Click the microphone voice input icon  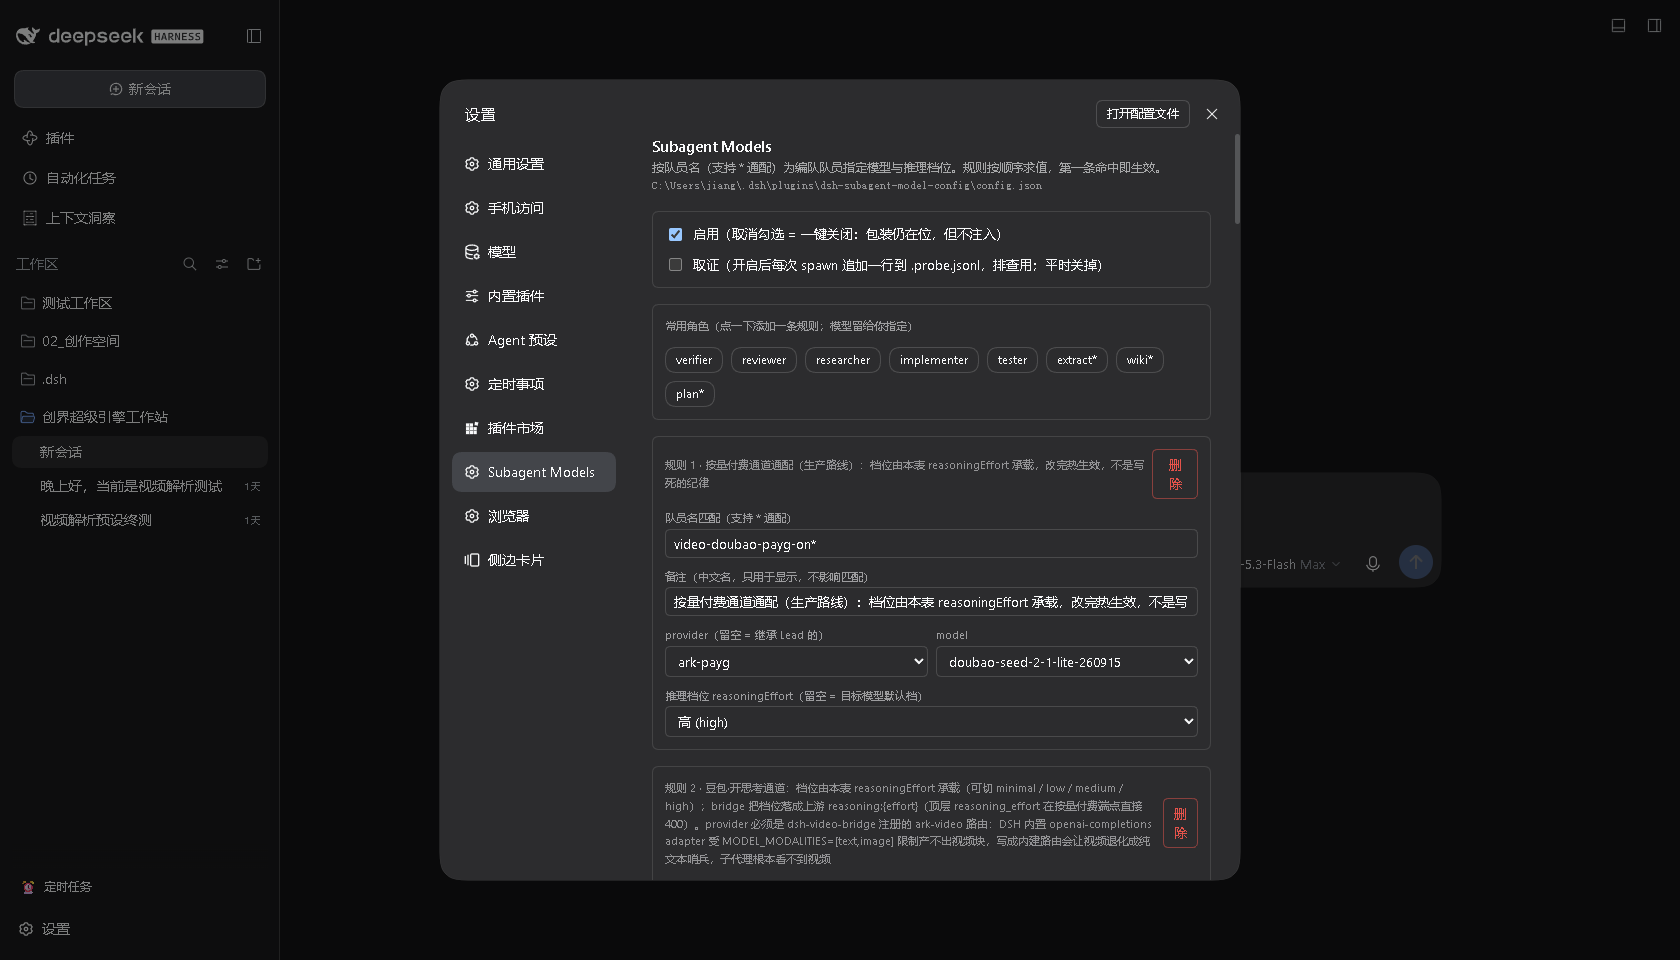[1373, 564]
